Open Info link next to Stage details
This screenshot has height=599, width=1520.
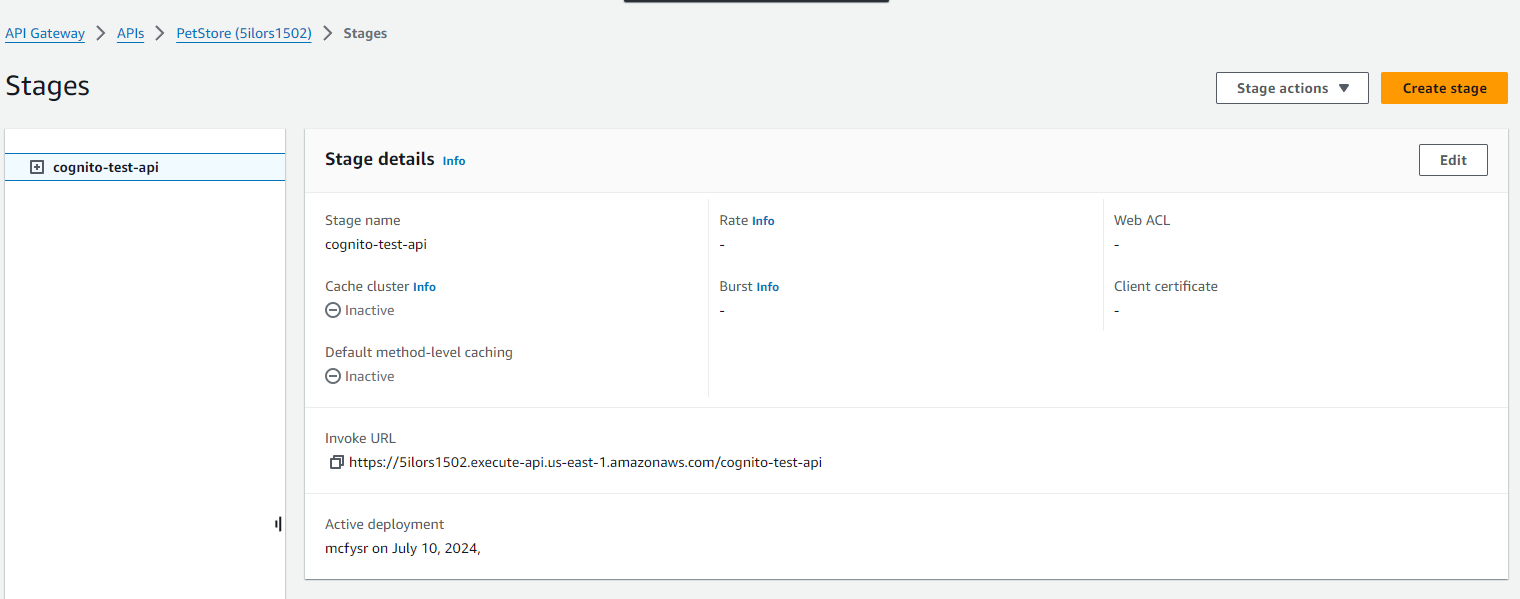pos(454,161)
